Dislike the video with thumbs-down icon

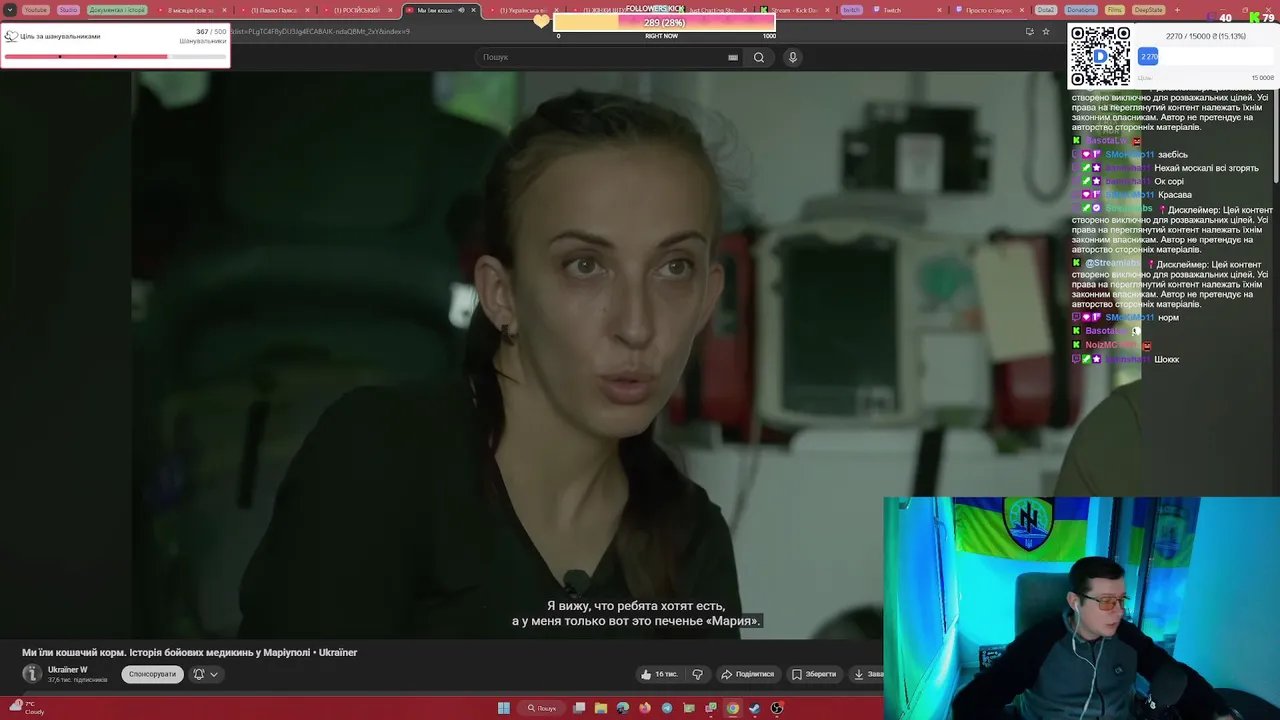point(698,674)
